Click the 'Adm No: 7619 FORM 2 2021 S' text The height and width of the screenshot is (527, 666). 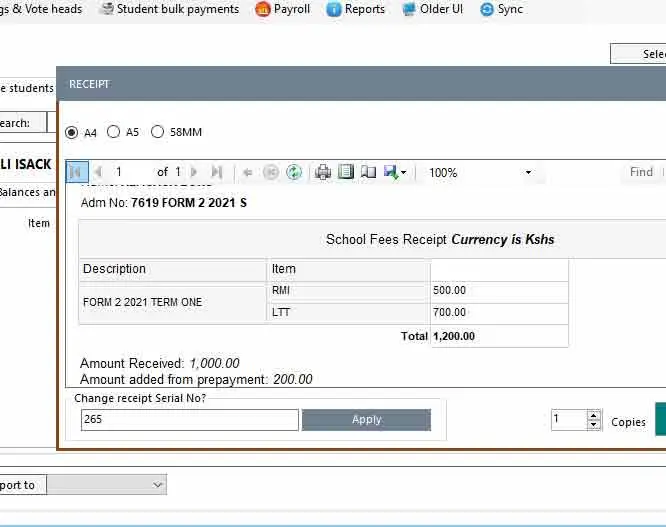164,203
